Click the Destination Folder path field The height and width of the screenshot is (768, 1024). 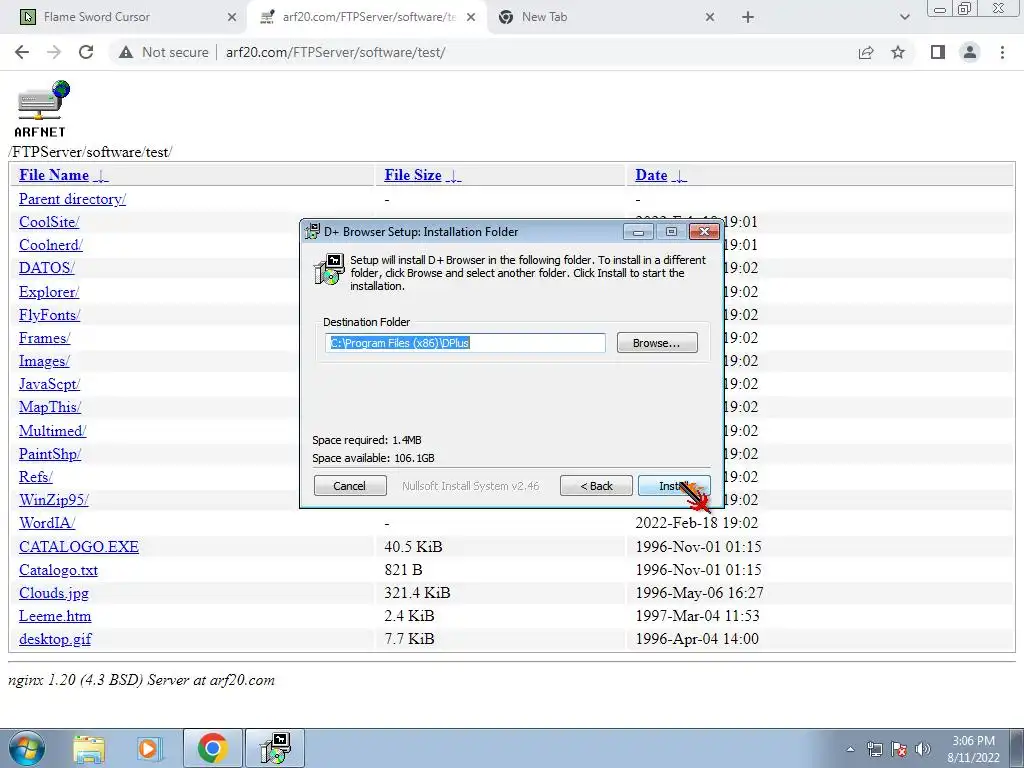466,343
